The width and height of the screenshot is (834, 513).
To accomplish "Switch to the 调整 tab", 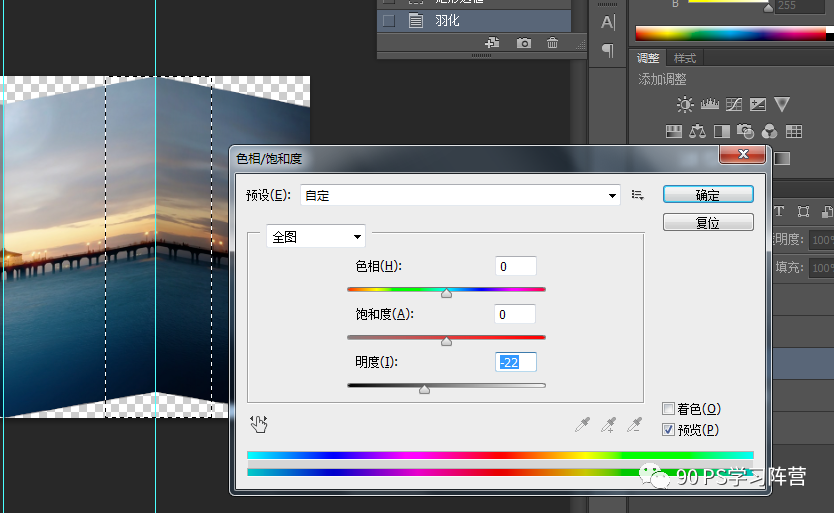I will (x=648, y=58).
